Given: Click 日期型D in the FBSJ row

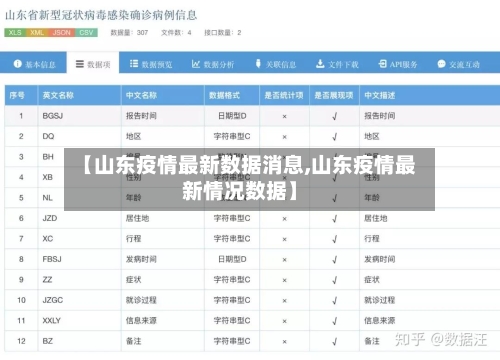Looking at the screenshot, I should (x=232, y=259).
